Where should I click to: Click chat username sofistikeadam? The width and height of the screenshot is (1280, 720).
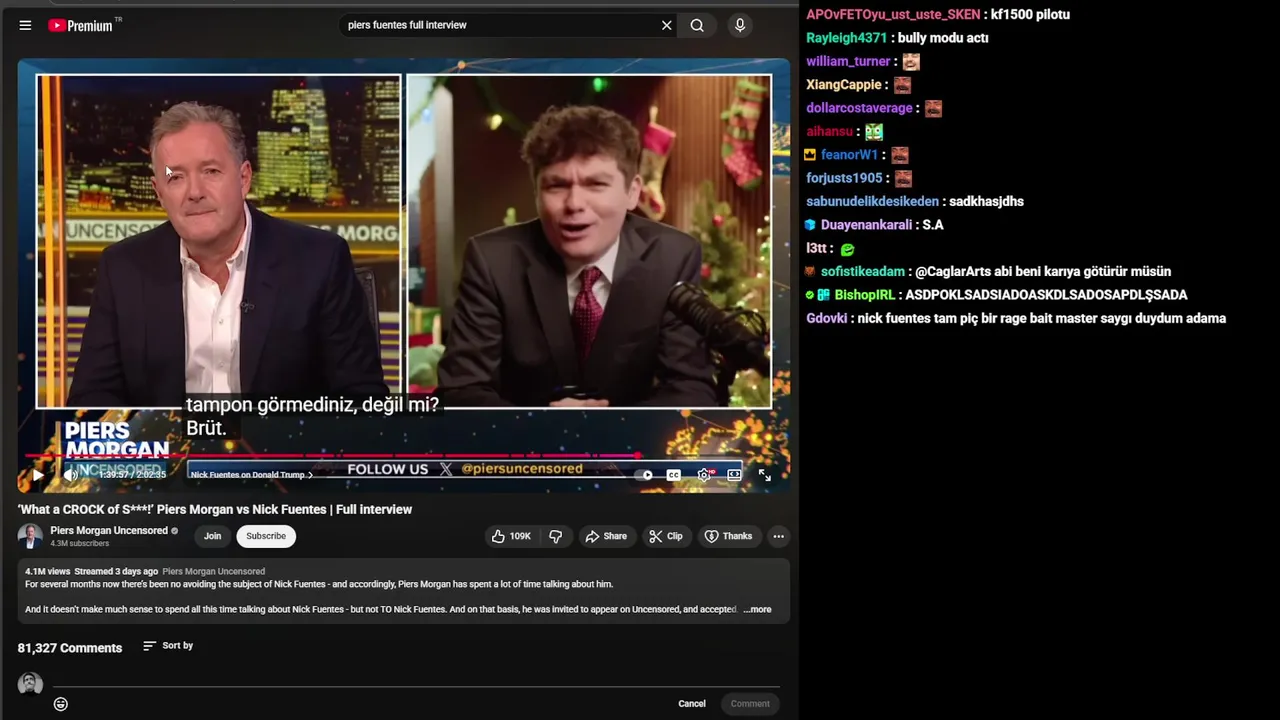click(863, 272)
